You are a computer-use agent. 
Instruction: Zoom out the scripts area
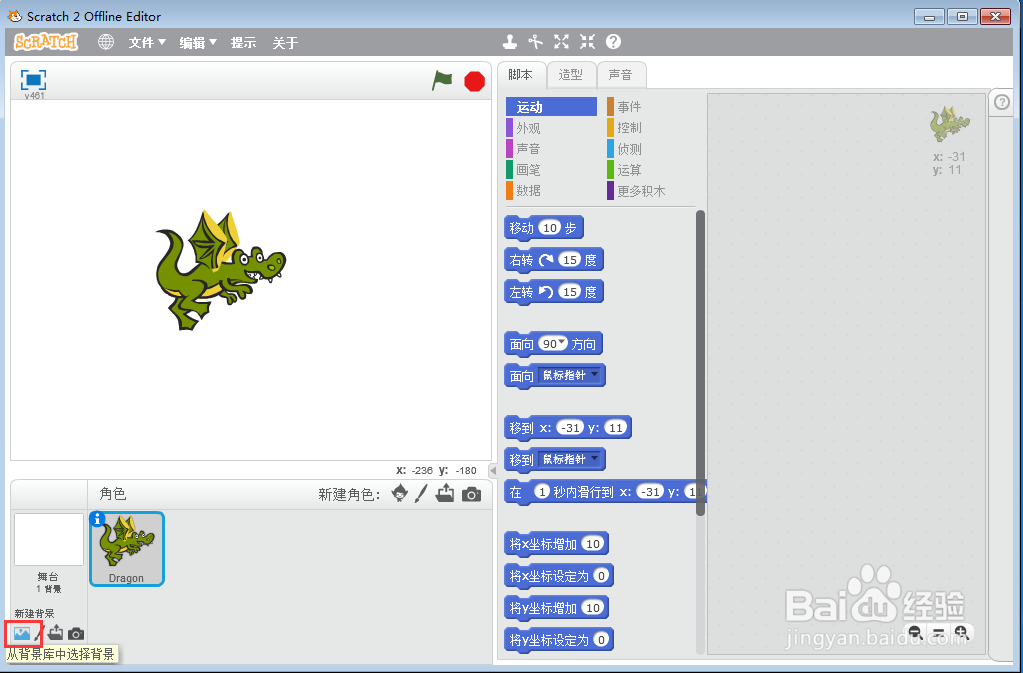(x=915, y=632)
